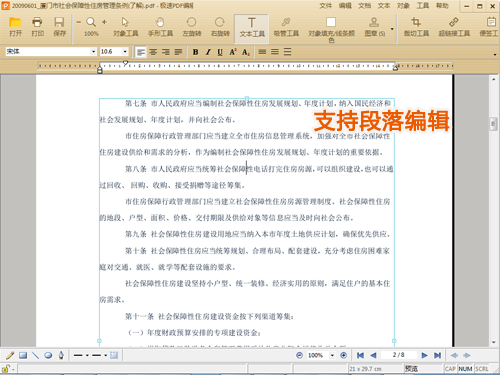The image size is (500, 375).
Task: Open the font name dropdown showing 宋体
Action: pos(93,52)
